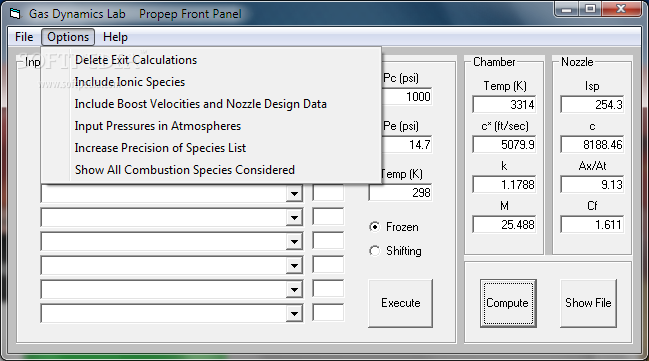Click the Cf field showing 1.611
649x361 pixels.
[592, 225]
